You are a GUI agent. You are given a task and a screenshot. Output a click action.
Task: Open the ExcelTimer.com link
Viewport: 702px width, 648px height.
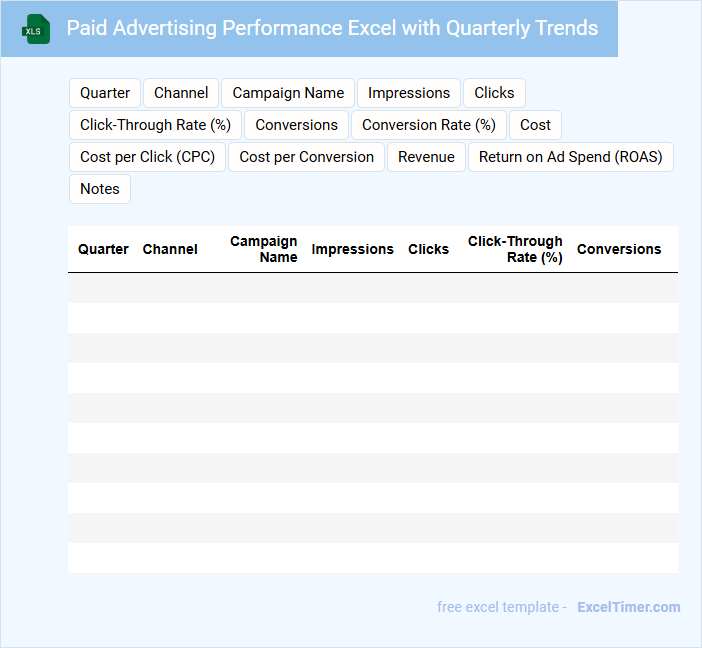(x=629, y=607)
